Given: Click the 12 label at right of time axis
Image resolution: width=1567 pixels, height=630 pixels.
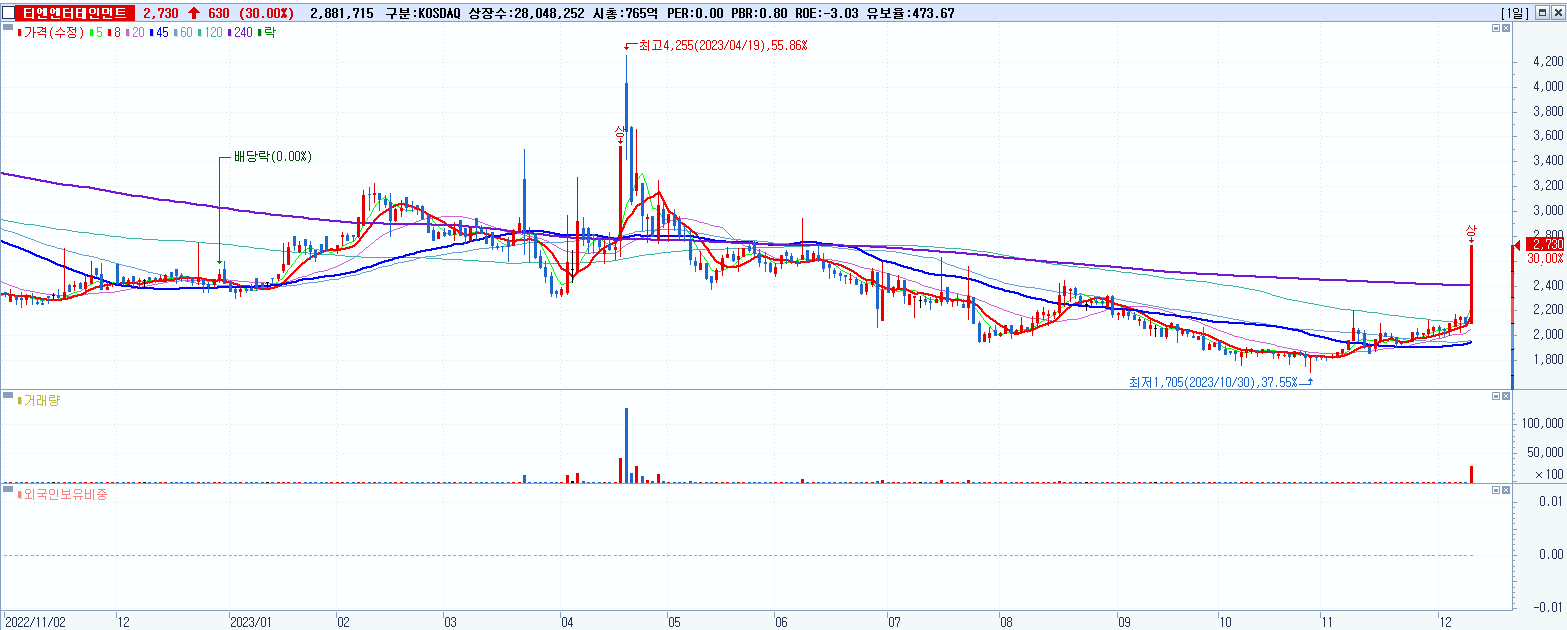Looking at the screenshot, I should pos(1444,621).
